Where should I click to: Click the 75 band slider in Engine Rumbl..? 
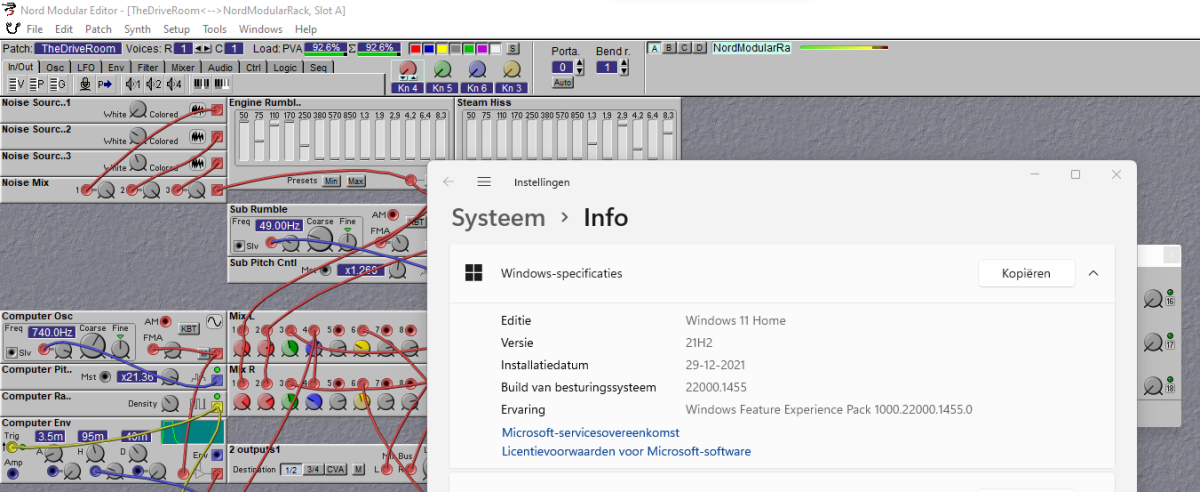259,141
